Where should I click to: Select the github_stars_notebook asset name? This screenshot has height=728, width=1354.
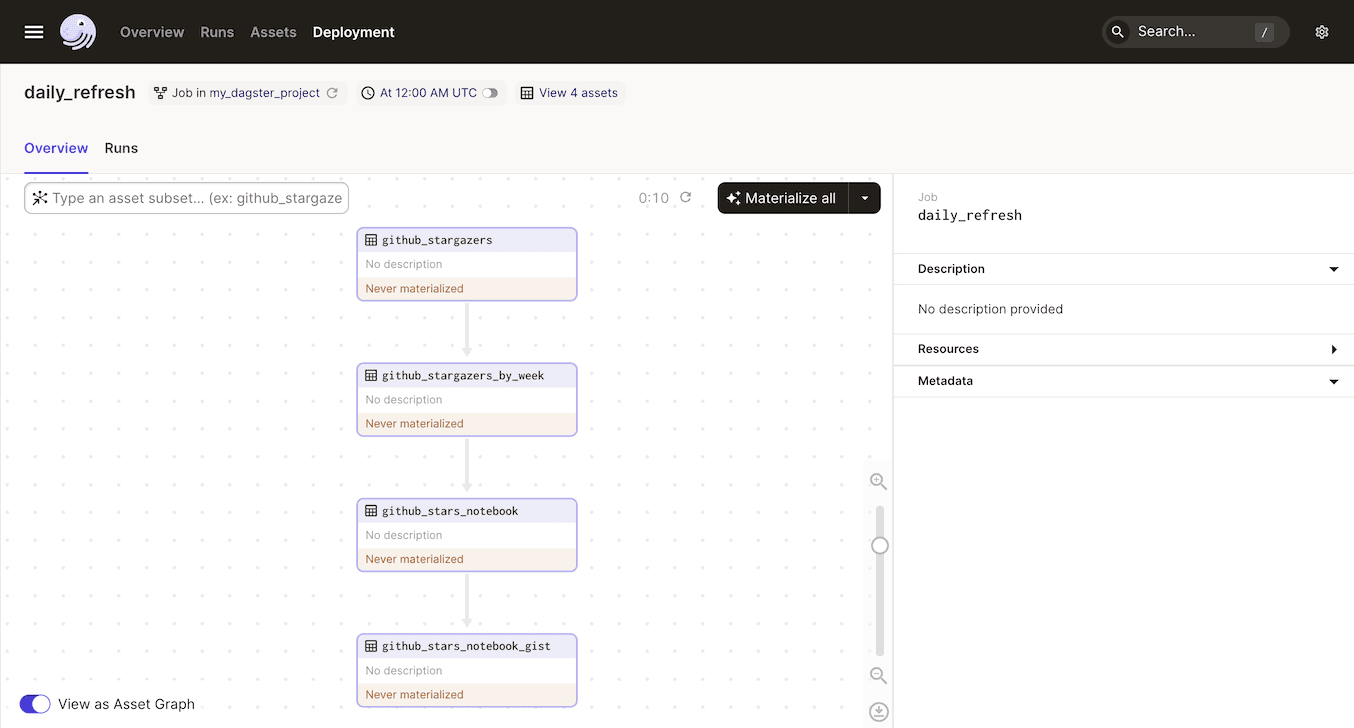point(450,511)
